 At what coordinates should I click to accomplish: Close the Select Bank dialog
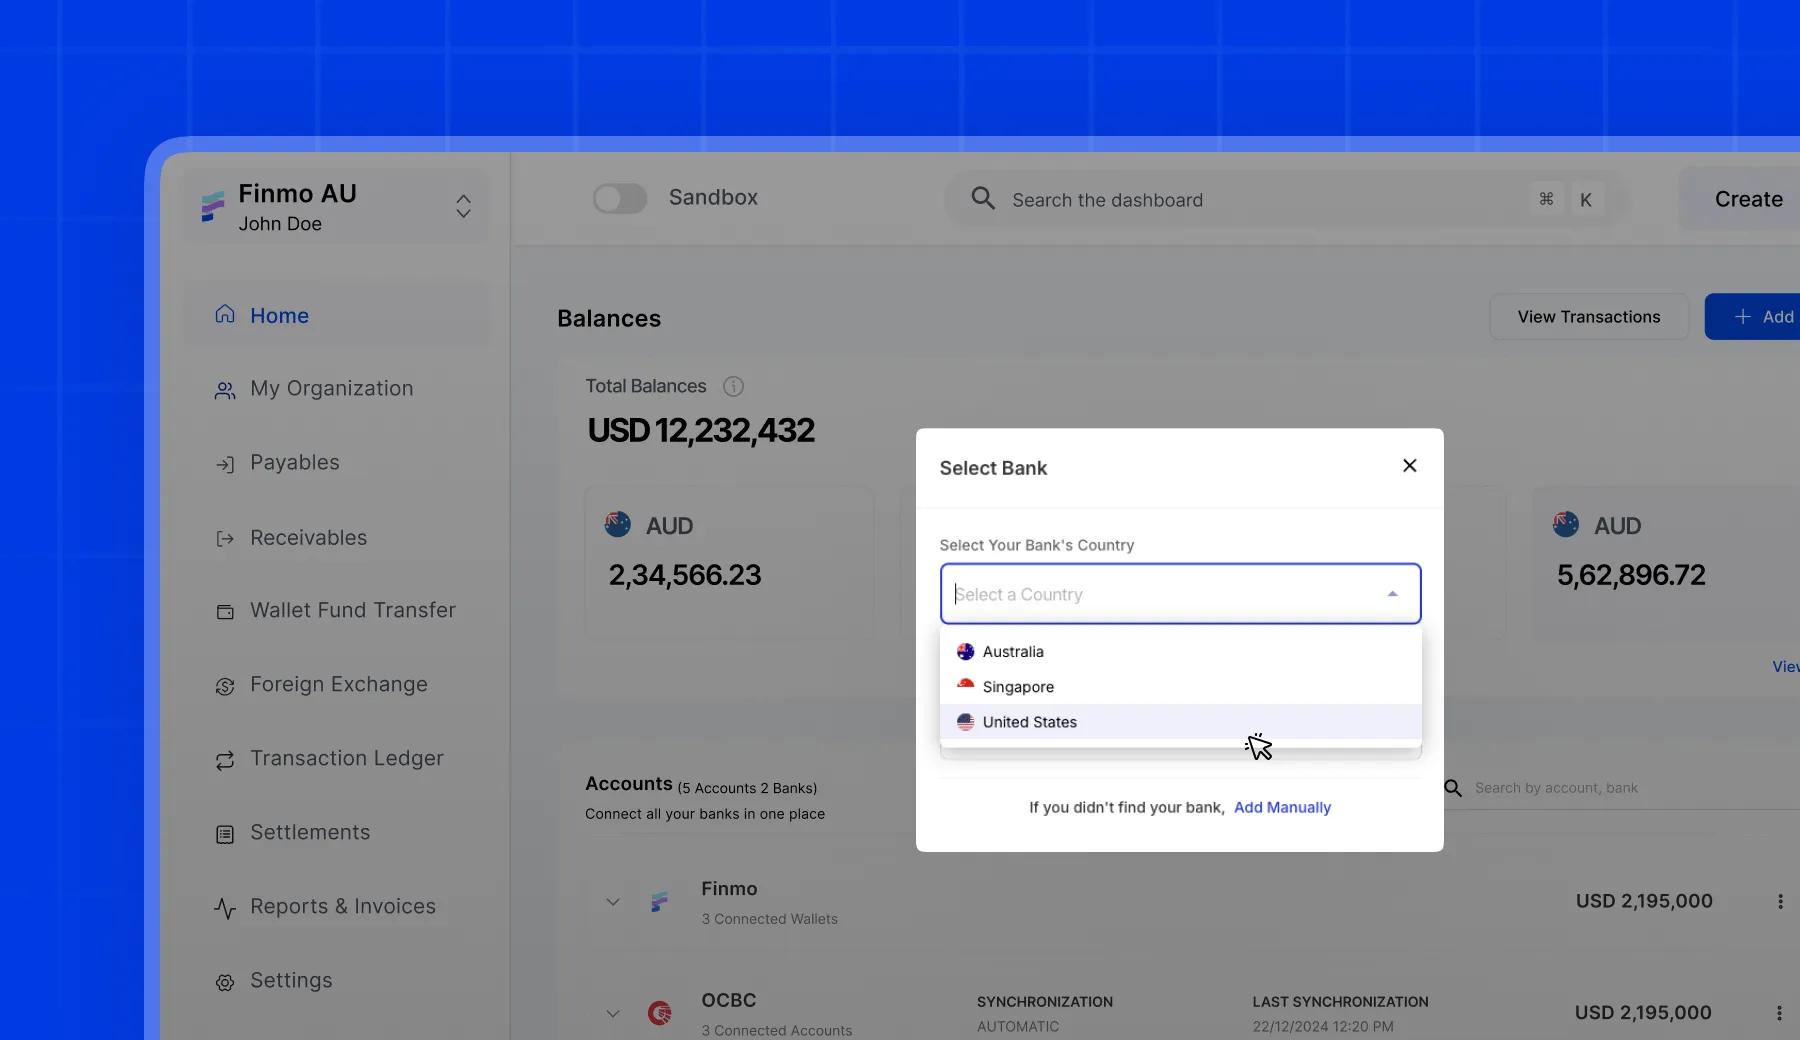tap(1409, 466)
